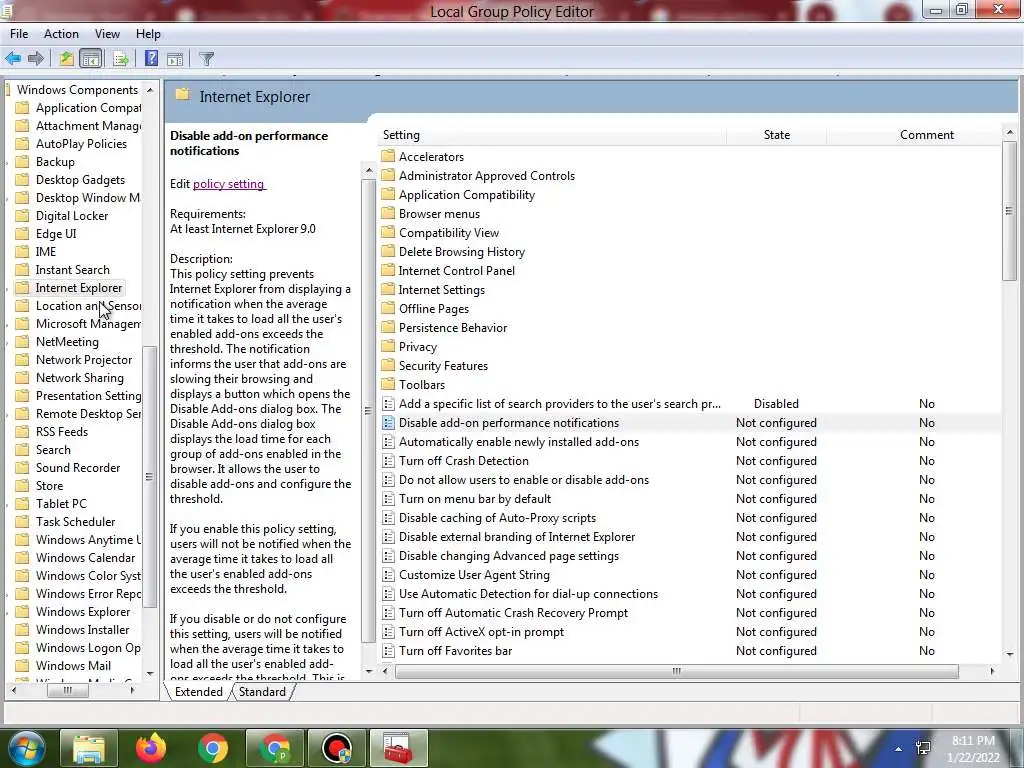Click the policy setting edit link
The width and height of the screenshot is (1024, 768).
(229, 184)
